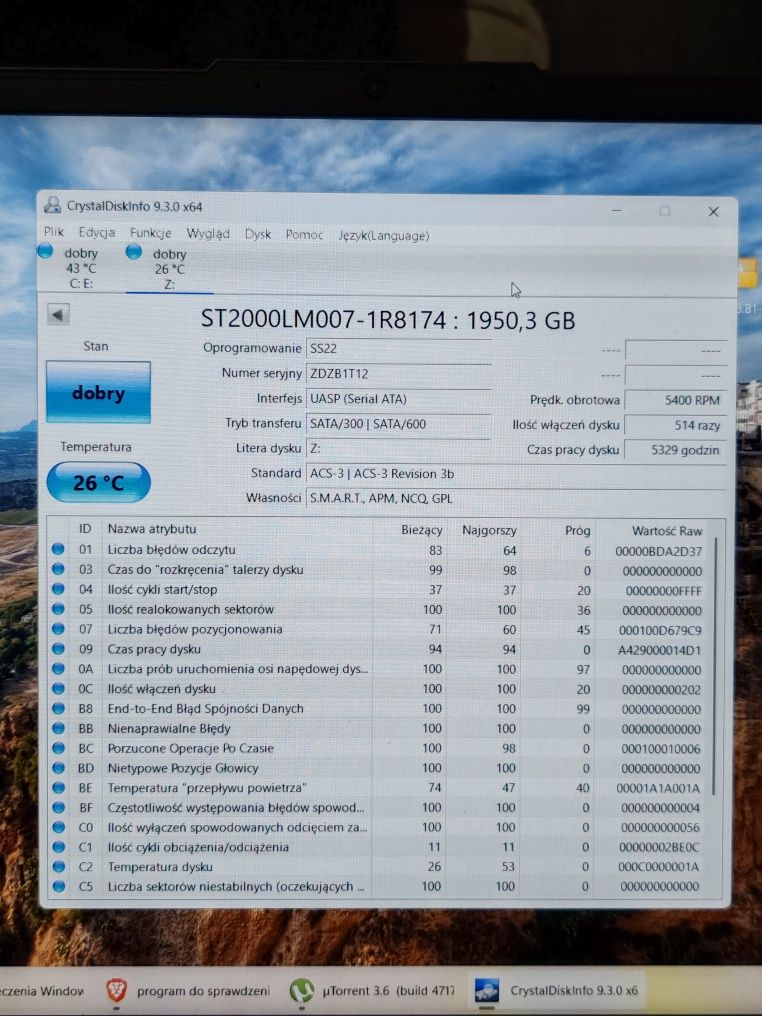Click the Nazwa atrybutu column header
This screenshot has height=1016, width=762.
click(x=152, y=529)
